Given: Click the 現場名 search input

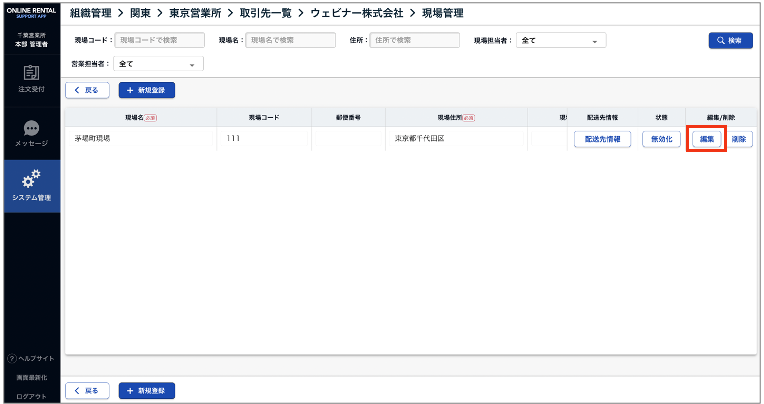Looking at the screenshot, I should pyautogui.click(x=290, y=41).
